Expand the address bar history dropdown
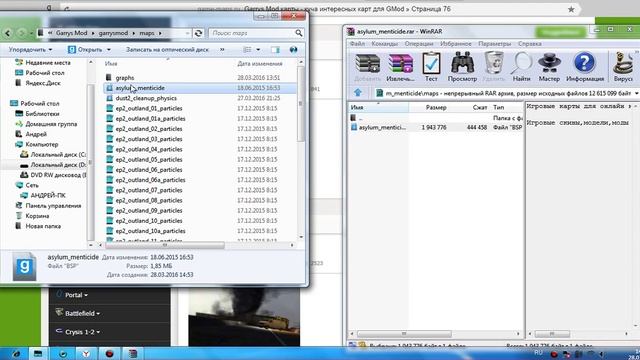This screenshot has width=640, height=360. [x=187, y=33]
